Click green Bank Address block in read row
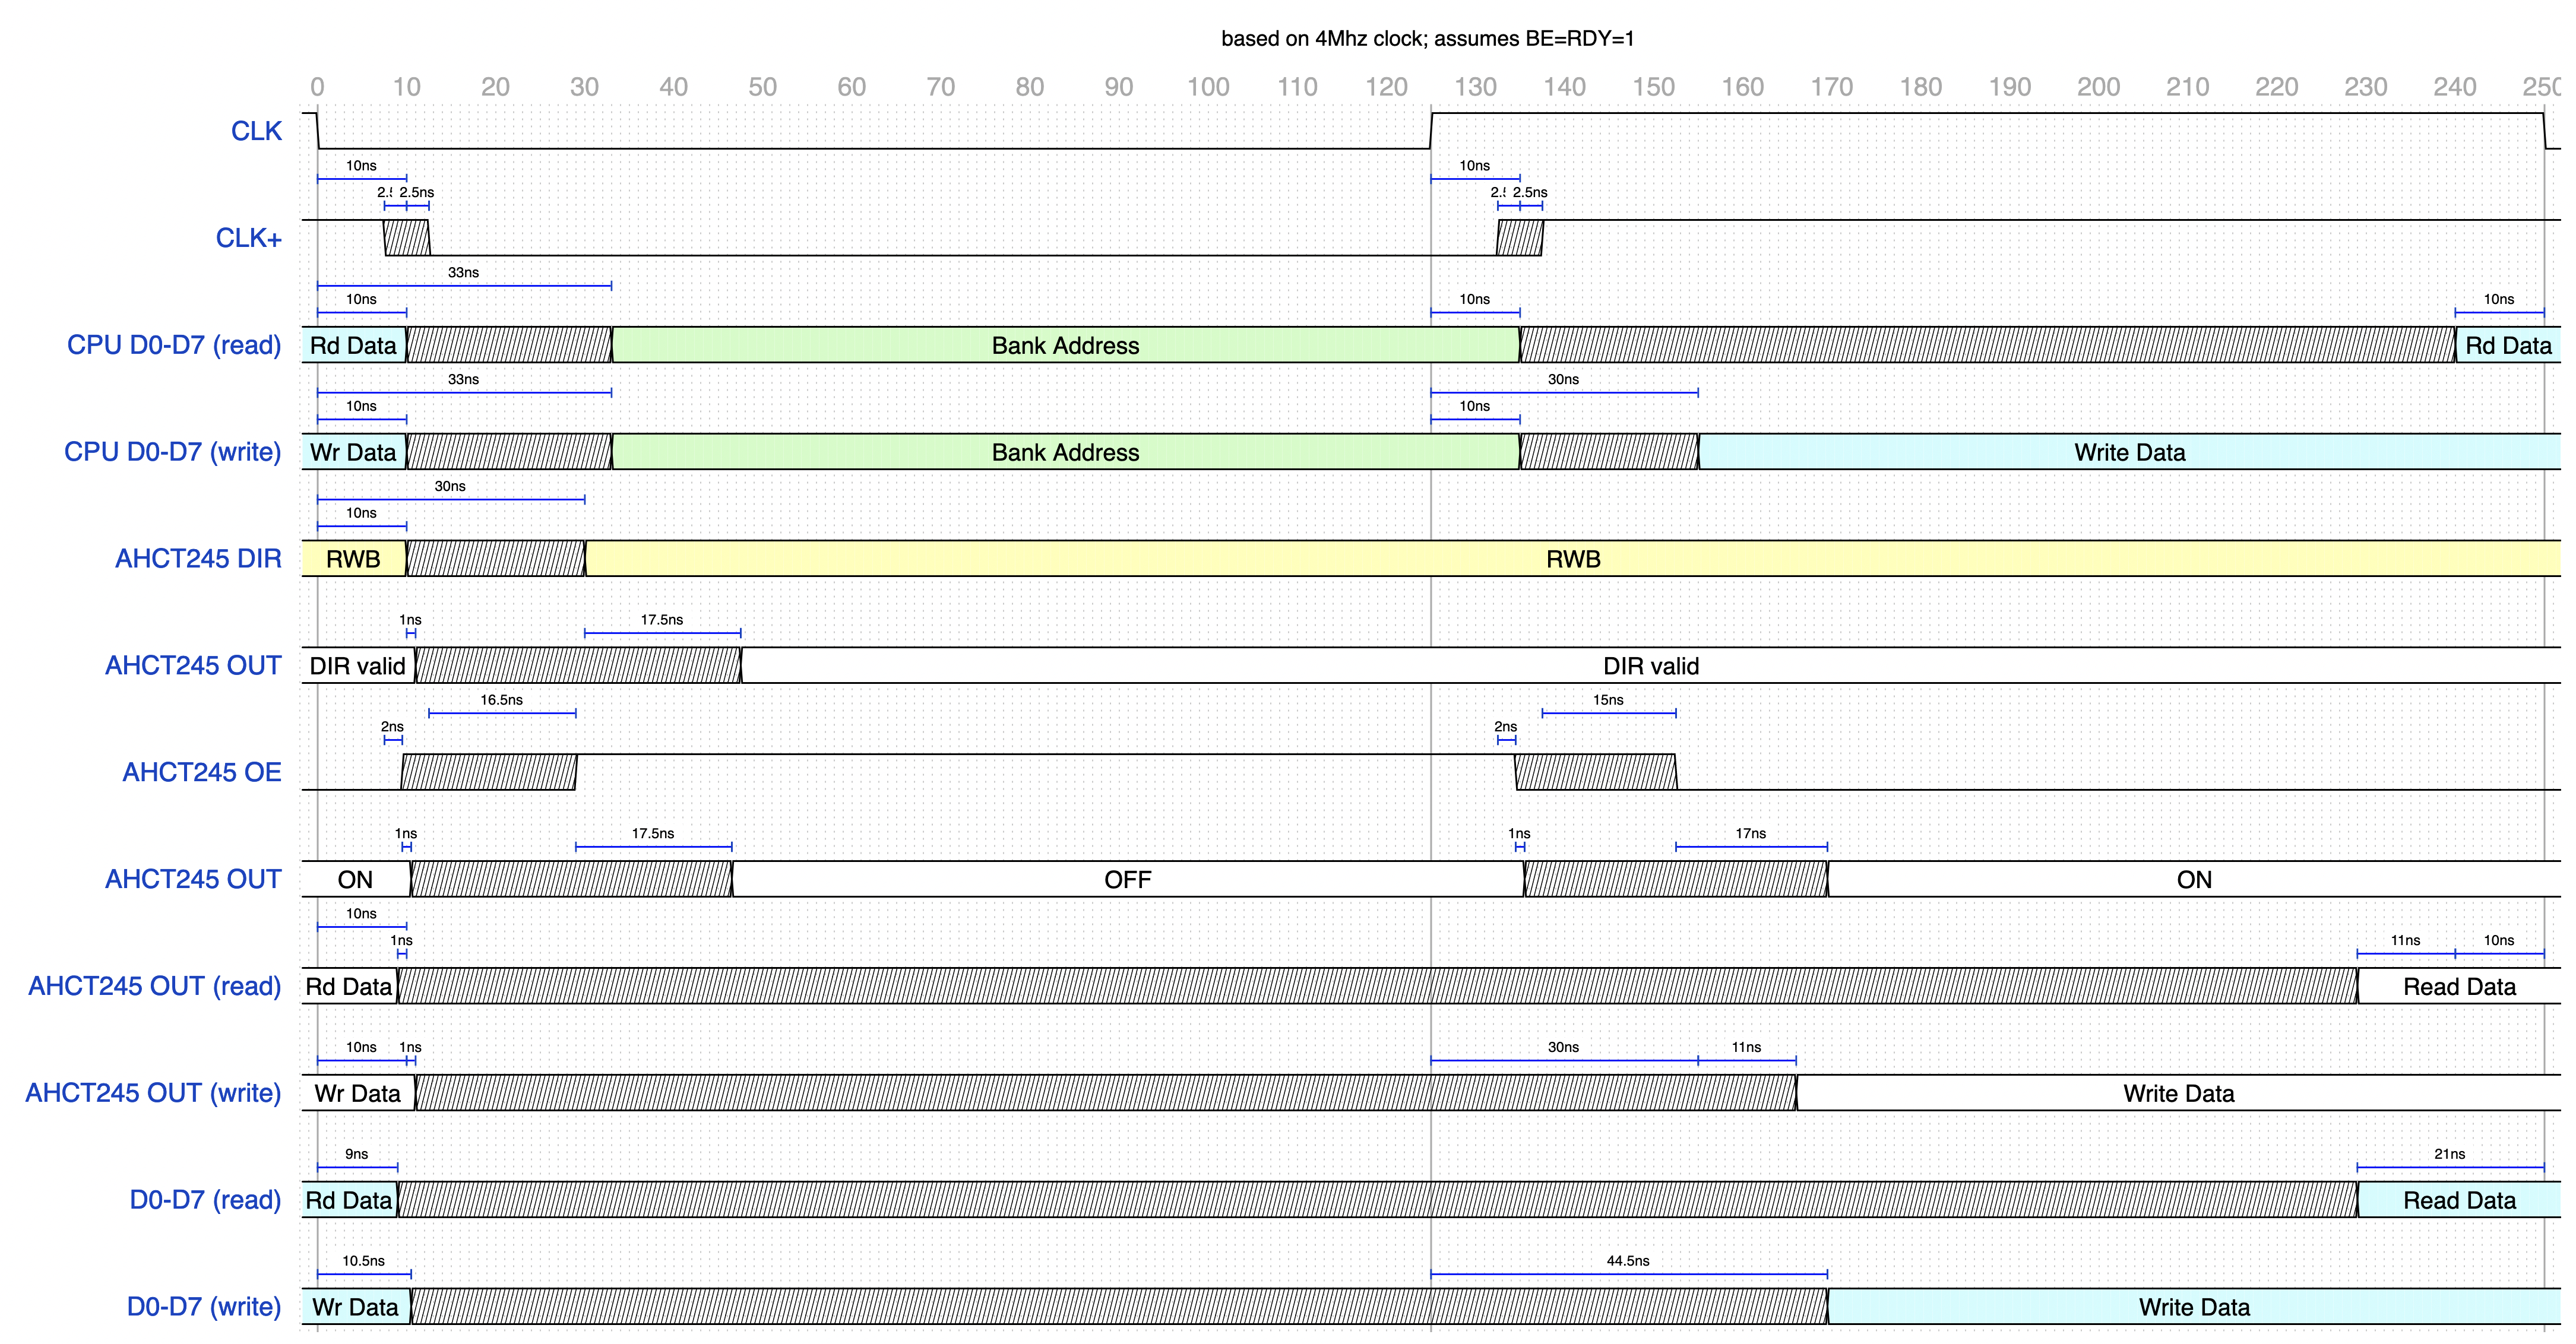The image size is (2576, 1344). pos(1065,345)
